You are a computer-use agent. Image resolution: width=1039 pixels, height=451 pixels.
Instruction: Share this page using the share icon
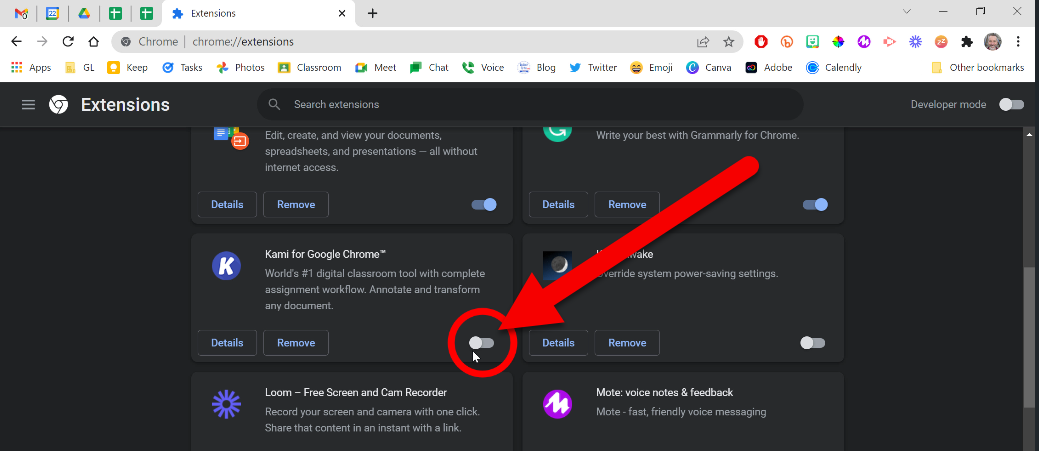click(703, 42)
